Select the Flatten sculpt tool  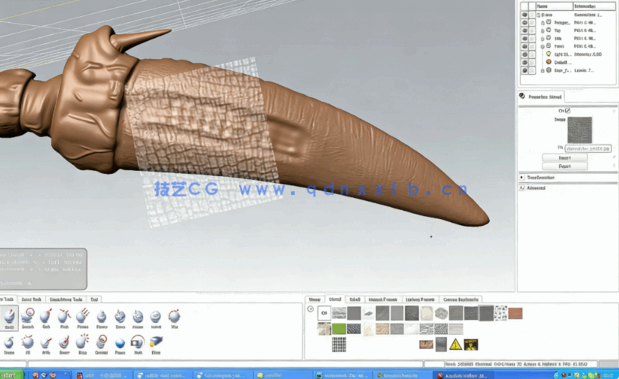click(x=83, y=318)
